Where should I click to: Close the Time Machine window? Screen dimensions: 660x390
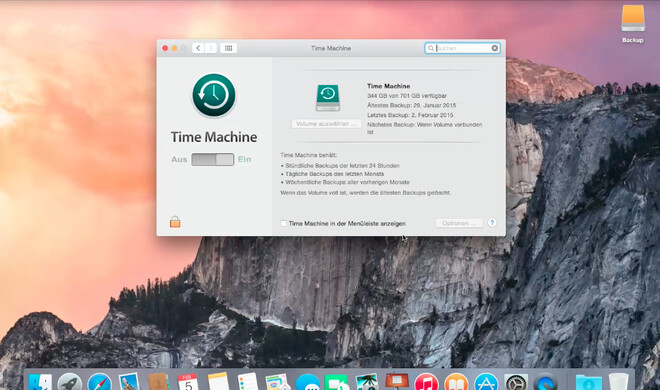(x=165, y=48)
